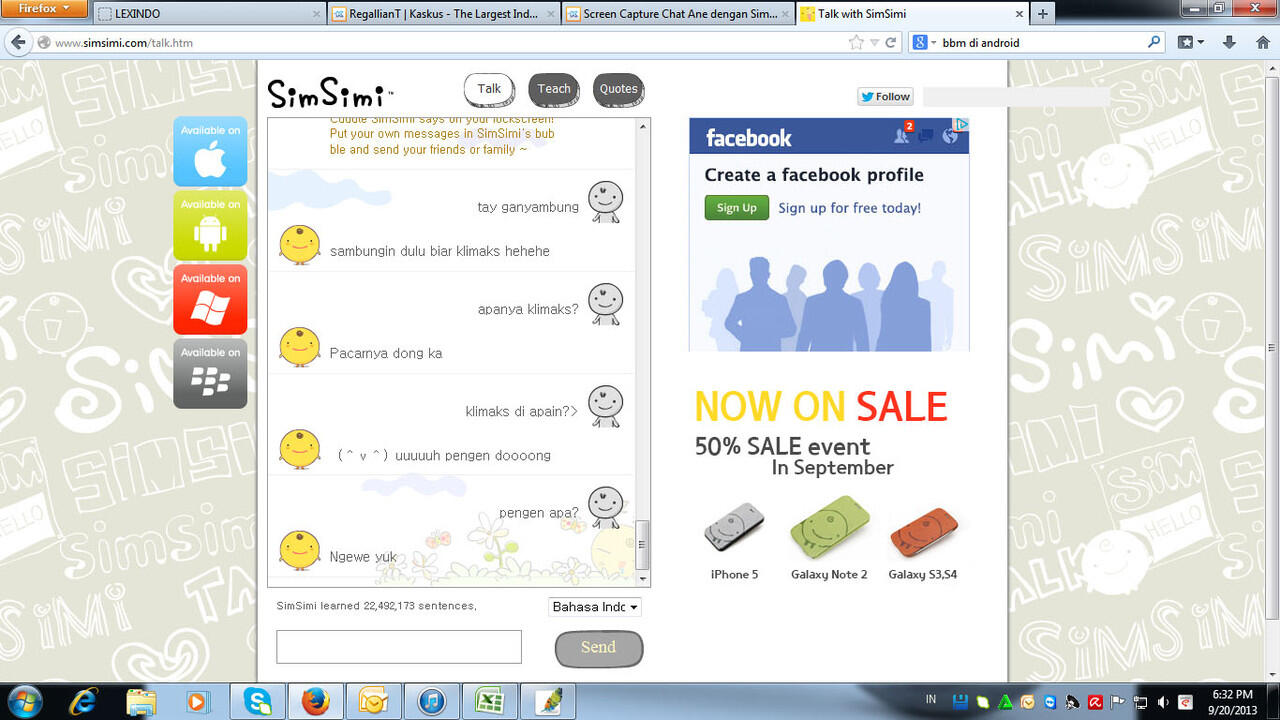Click the Firefox home icon
Image resolution: width=1280 pixels, height=720 pixels.
tap(1262, 43)
